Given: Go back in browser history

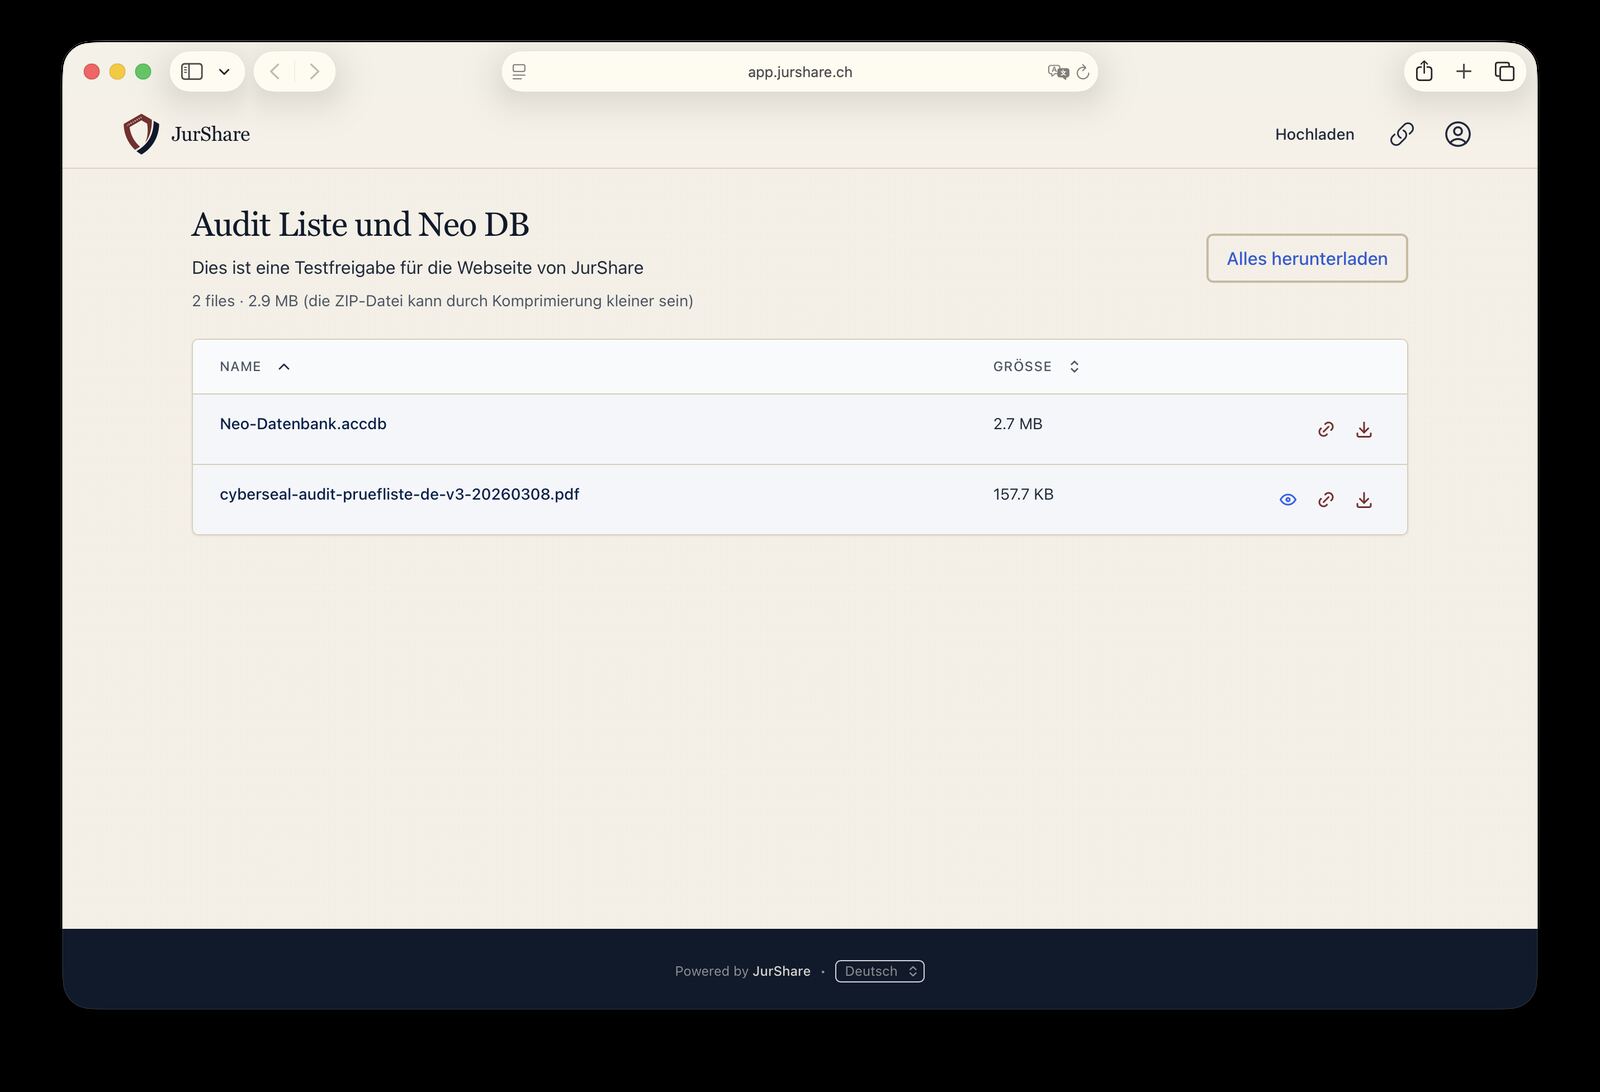Looking at the screenshot, I should point(275,71).
